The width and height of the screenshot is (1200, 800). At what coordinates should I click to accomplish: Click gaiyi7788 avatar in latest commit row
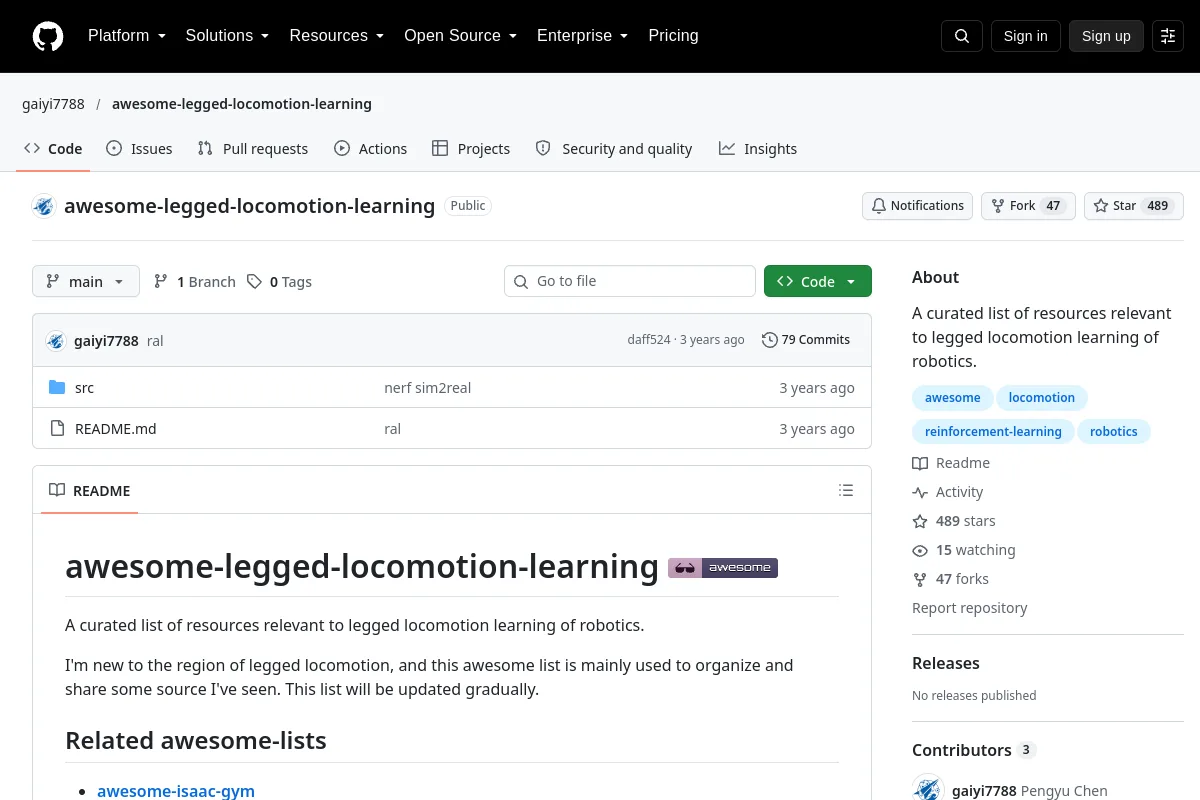(56, 341)
